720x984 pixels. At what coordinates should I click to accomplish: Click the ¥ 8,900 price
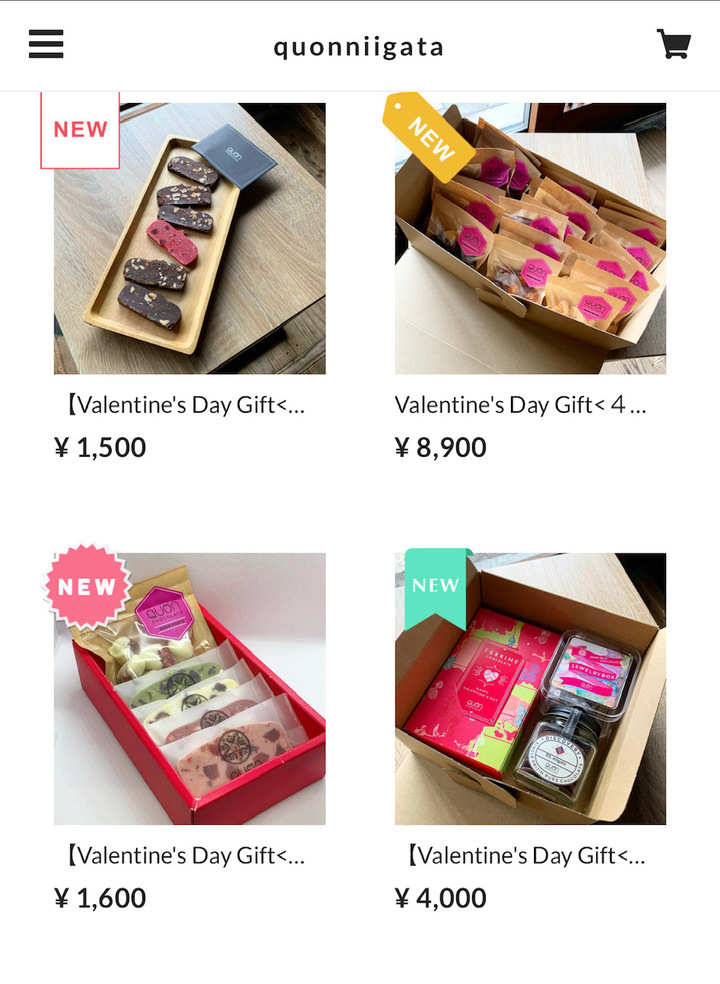441,447
